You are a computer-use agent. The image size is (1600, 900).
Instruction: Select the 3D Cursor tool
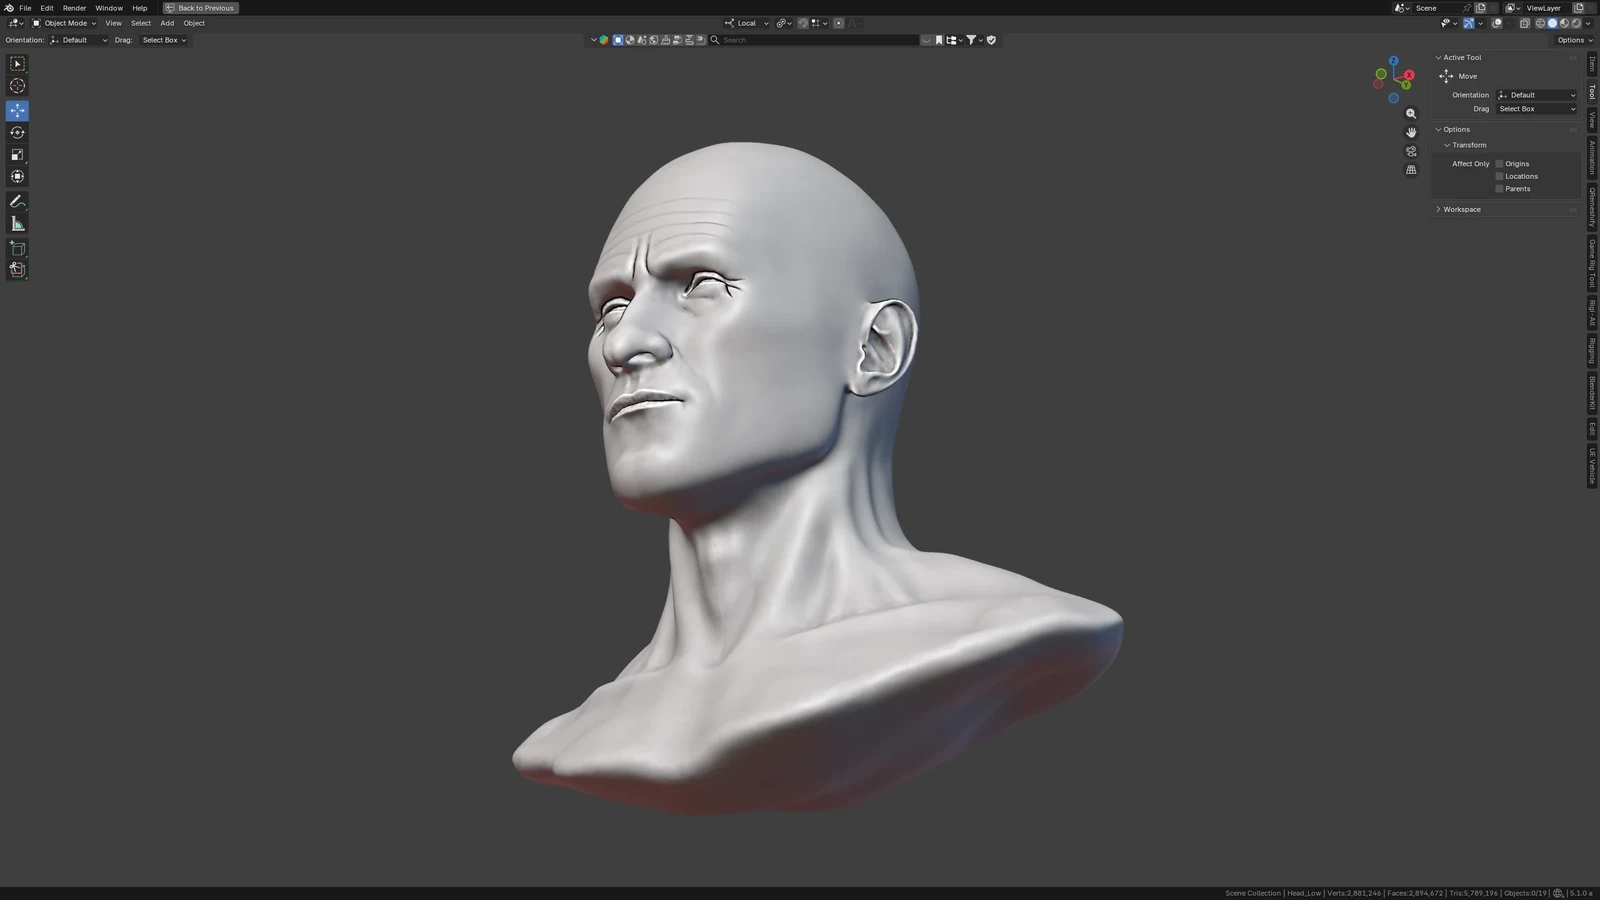[x=17, y=86]
